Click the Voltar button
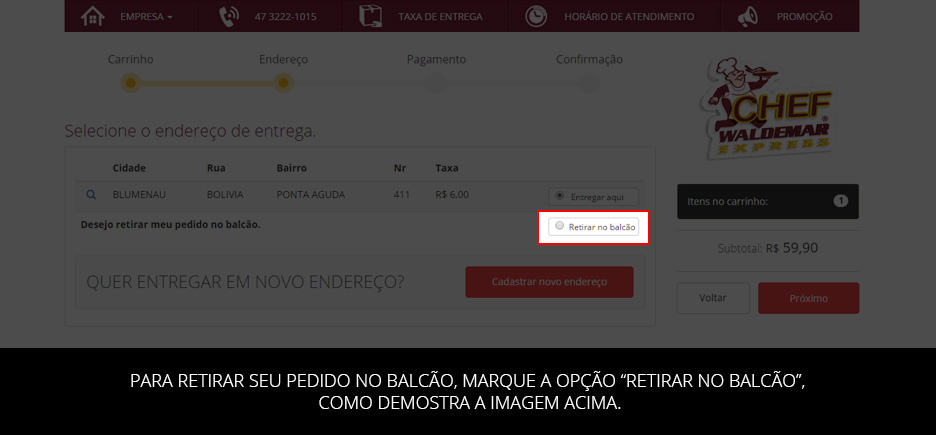 pos(713,298)
